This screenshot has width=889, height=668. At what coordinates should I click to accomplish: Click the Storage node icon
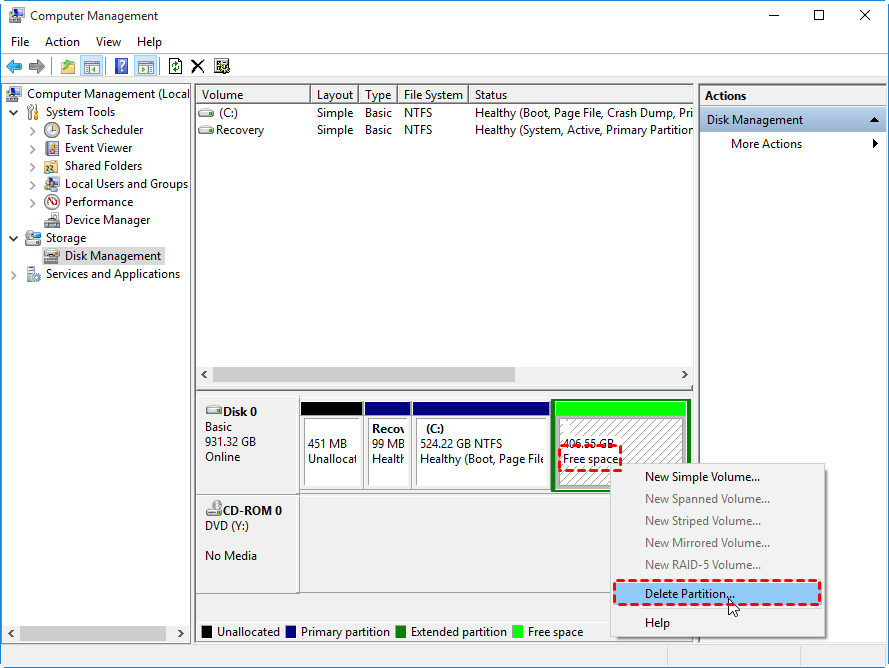(x=33, y=238)
